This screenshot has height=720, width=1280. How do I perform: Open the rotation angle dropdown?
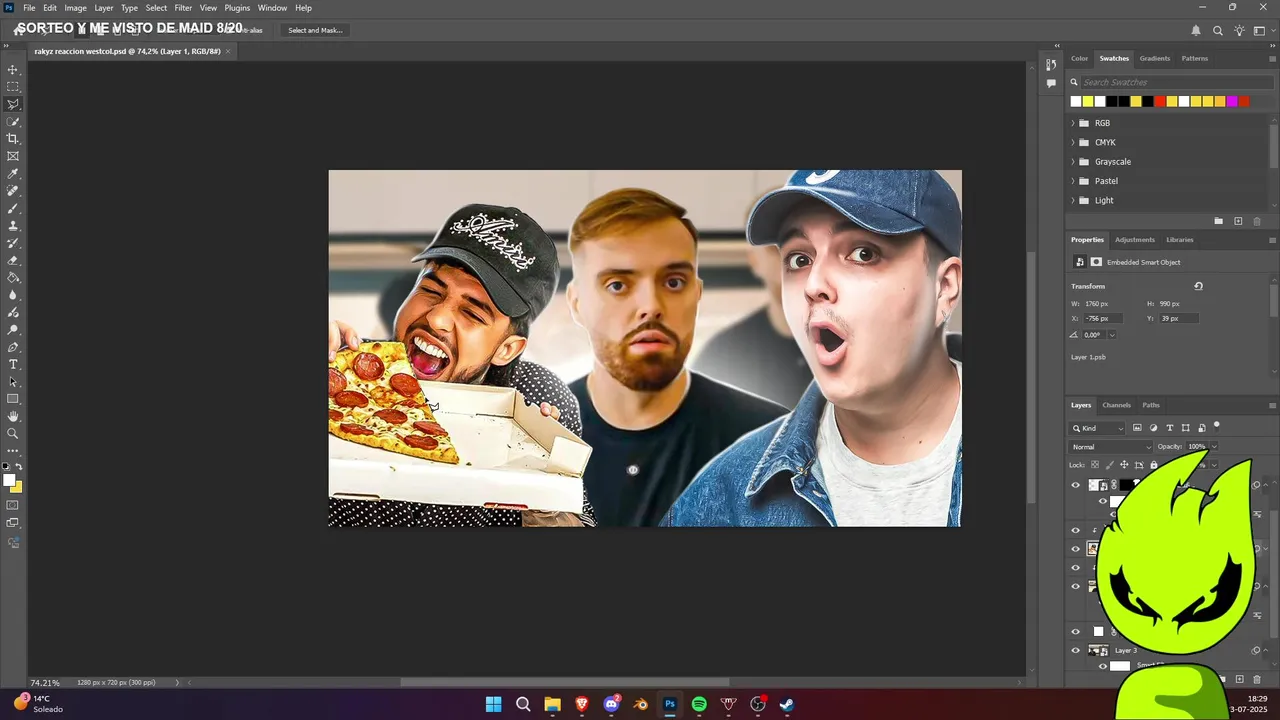(x=1112, y=335)
